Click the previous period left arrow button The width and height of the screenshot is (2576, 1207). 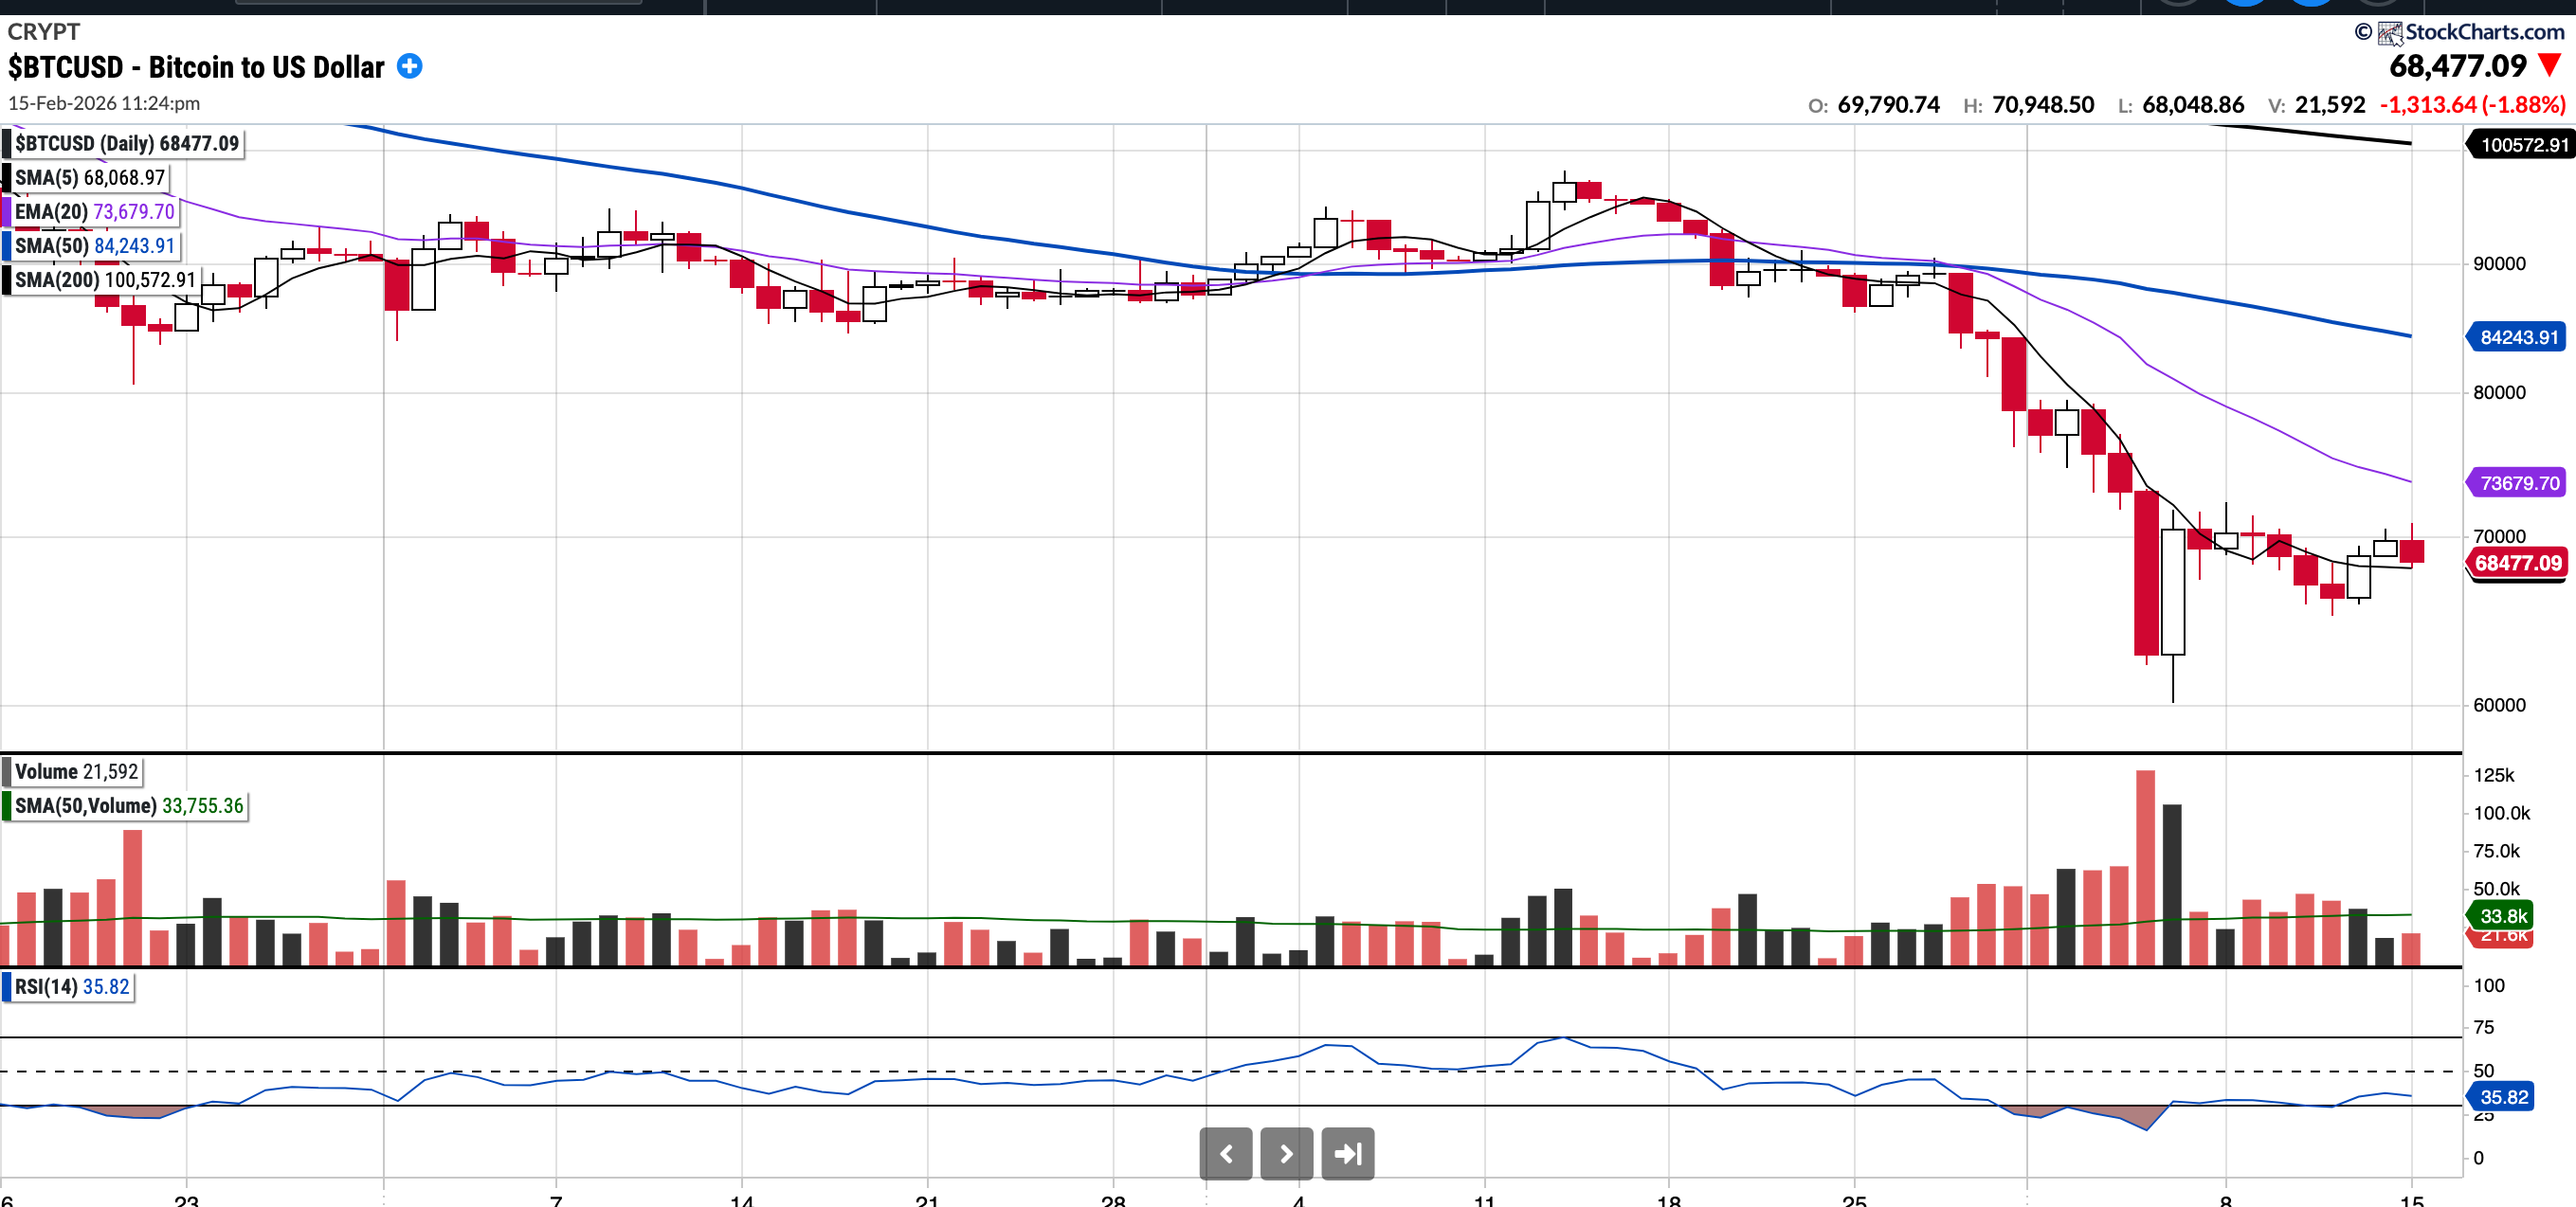1225,1153
